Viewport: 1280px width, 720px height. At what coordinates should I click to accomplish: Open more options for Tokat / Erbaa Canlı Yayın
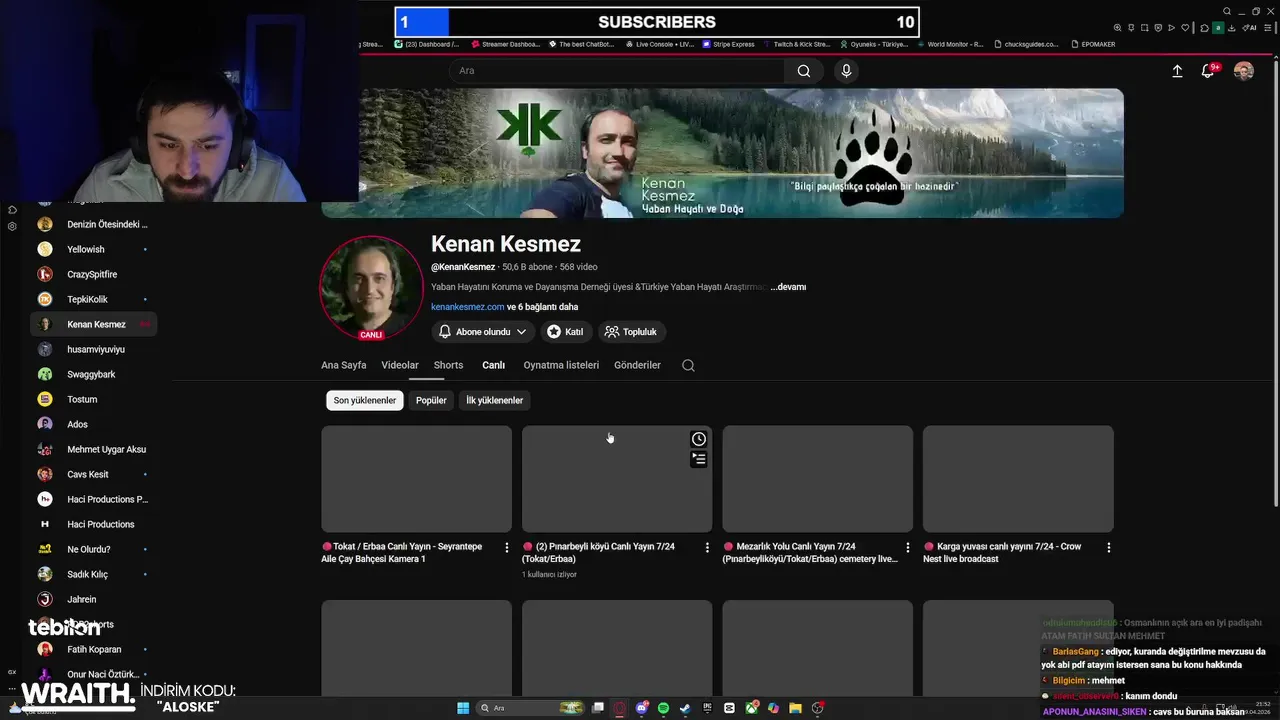[507, 547]
